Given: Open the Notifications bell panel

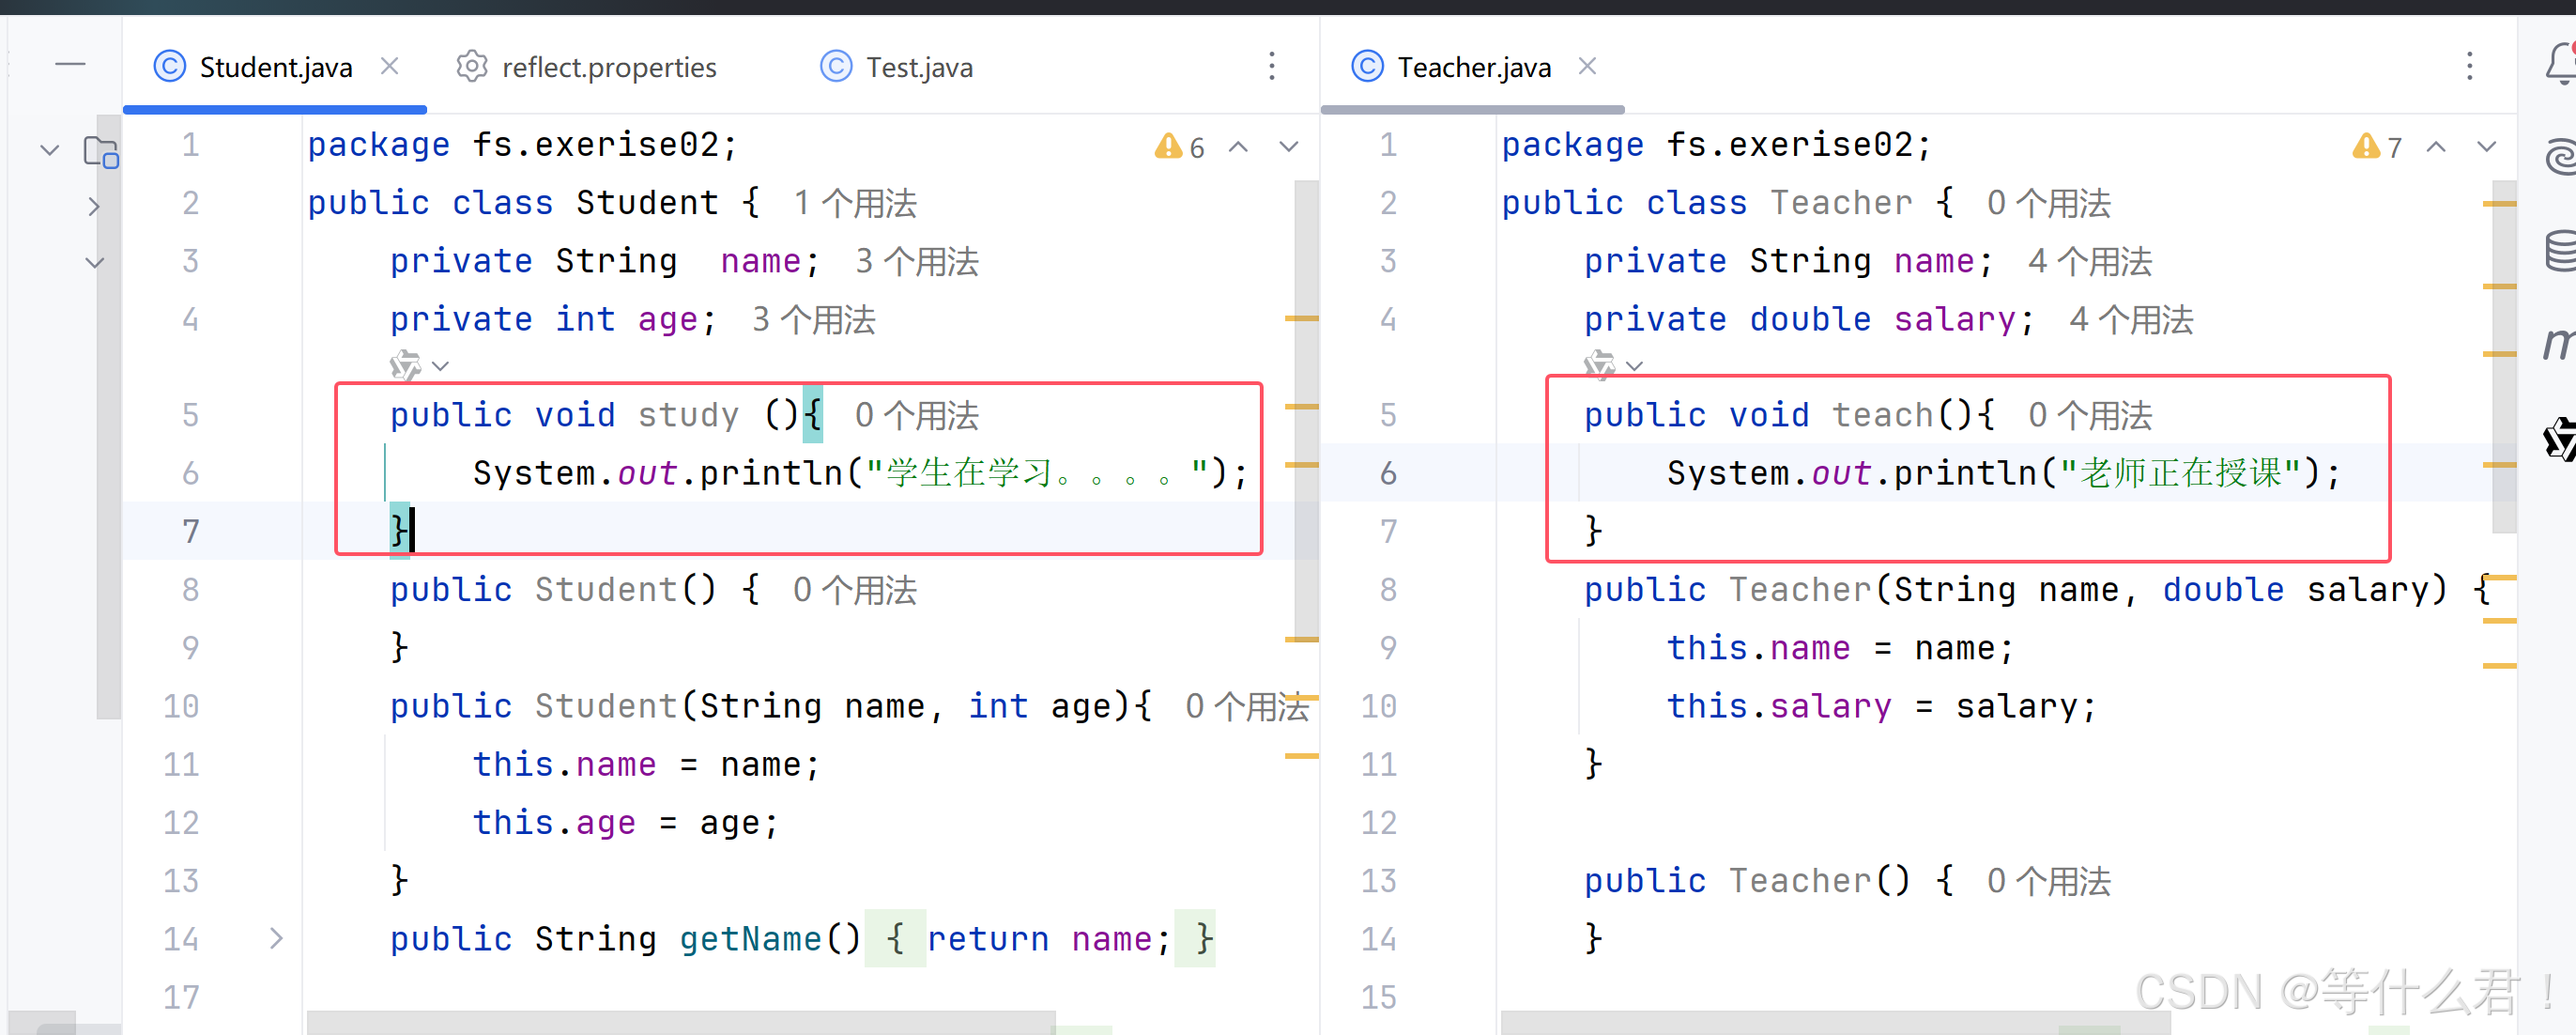Looking at the screenshot, I should coord(2561,64).
